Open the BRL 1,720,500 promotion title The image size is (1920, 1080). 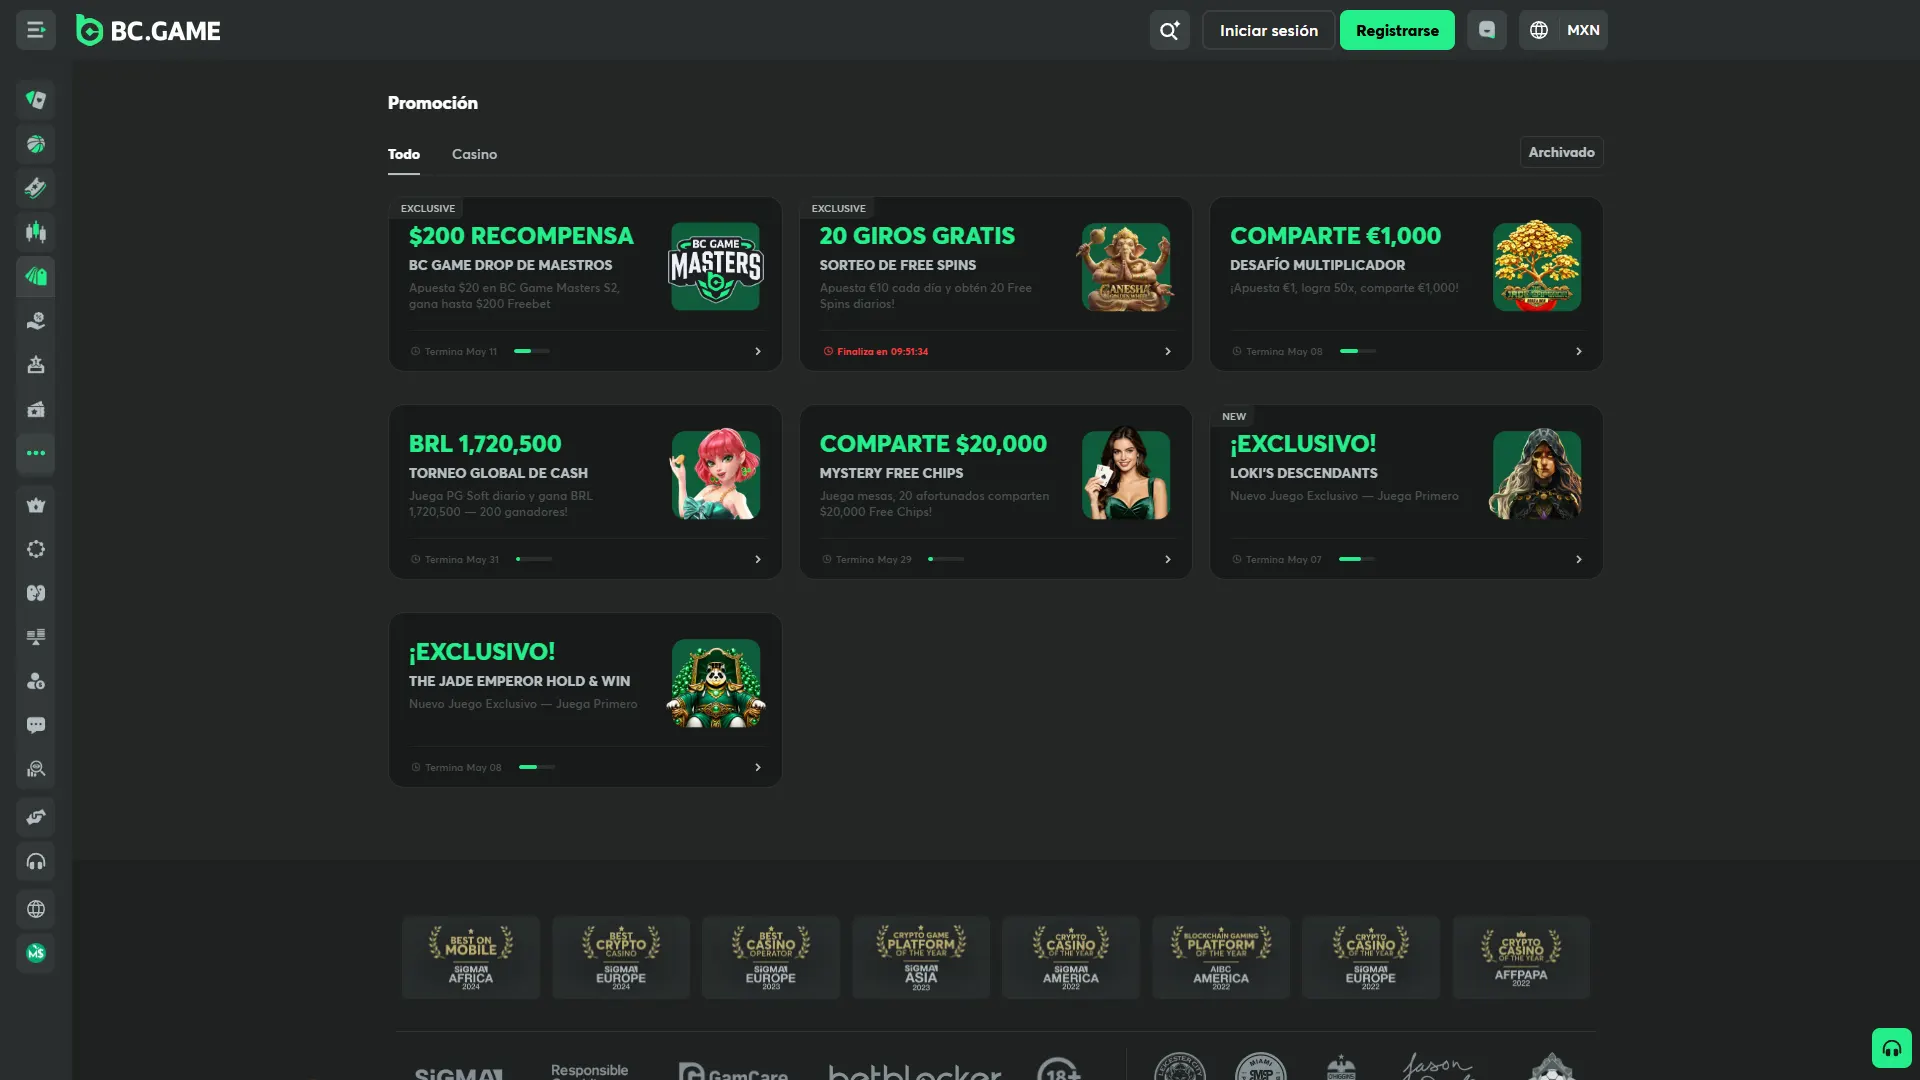coord(485,444)
